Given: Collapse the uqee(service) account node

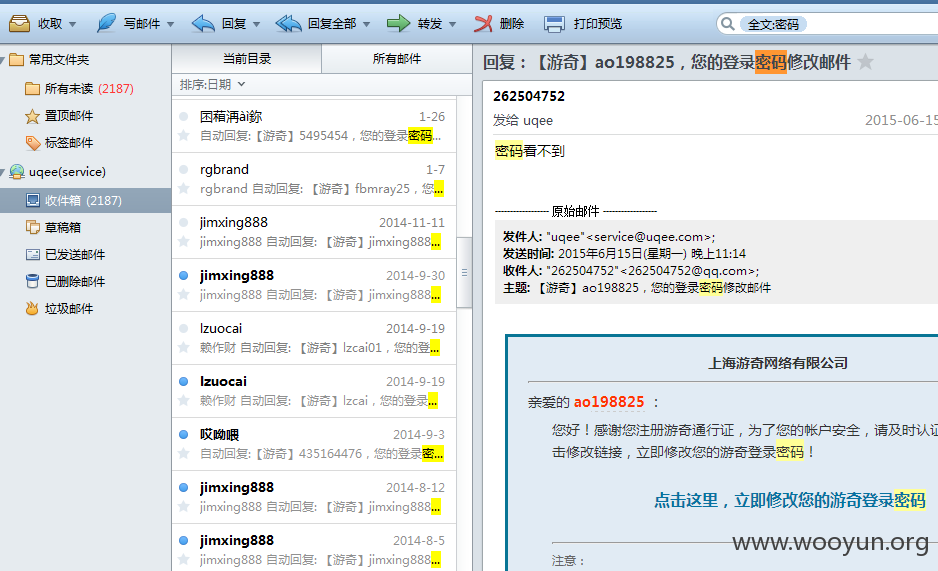Looking at the screenshot, I should pos(3,172).
